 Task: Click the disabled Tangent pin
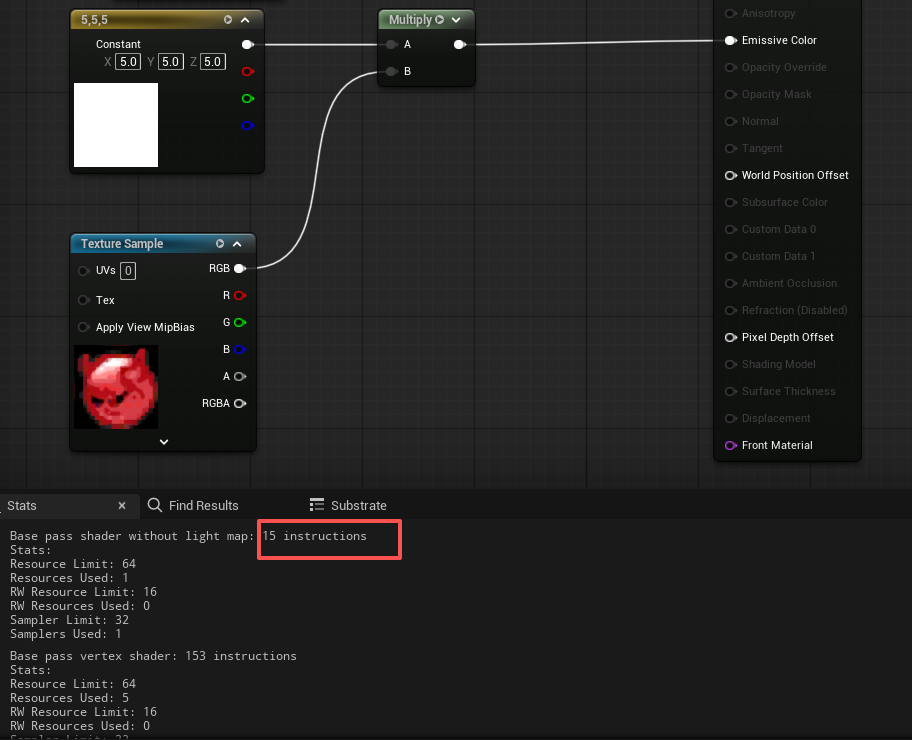coord(731,148)
